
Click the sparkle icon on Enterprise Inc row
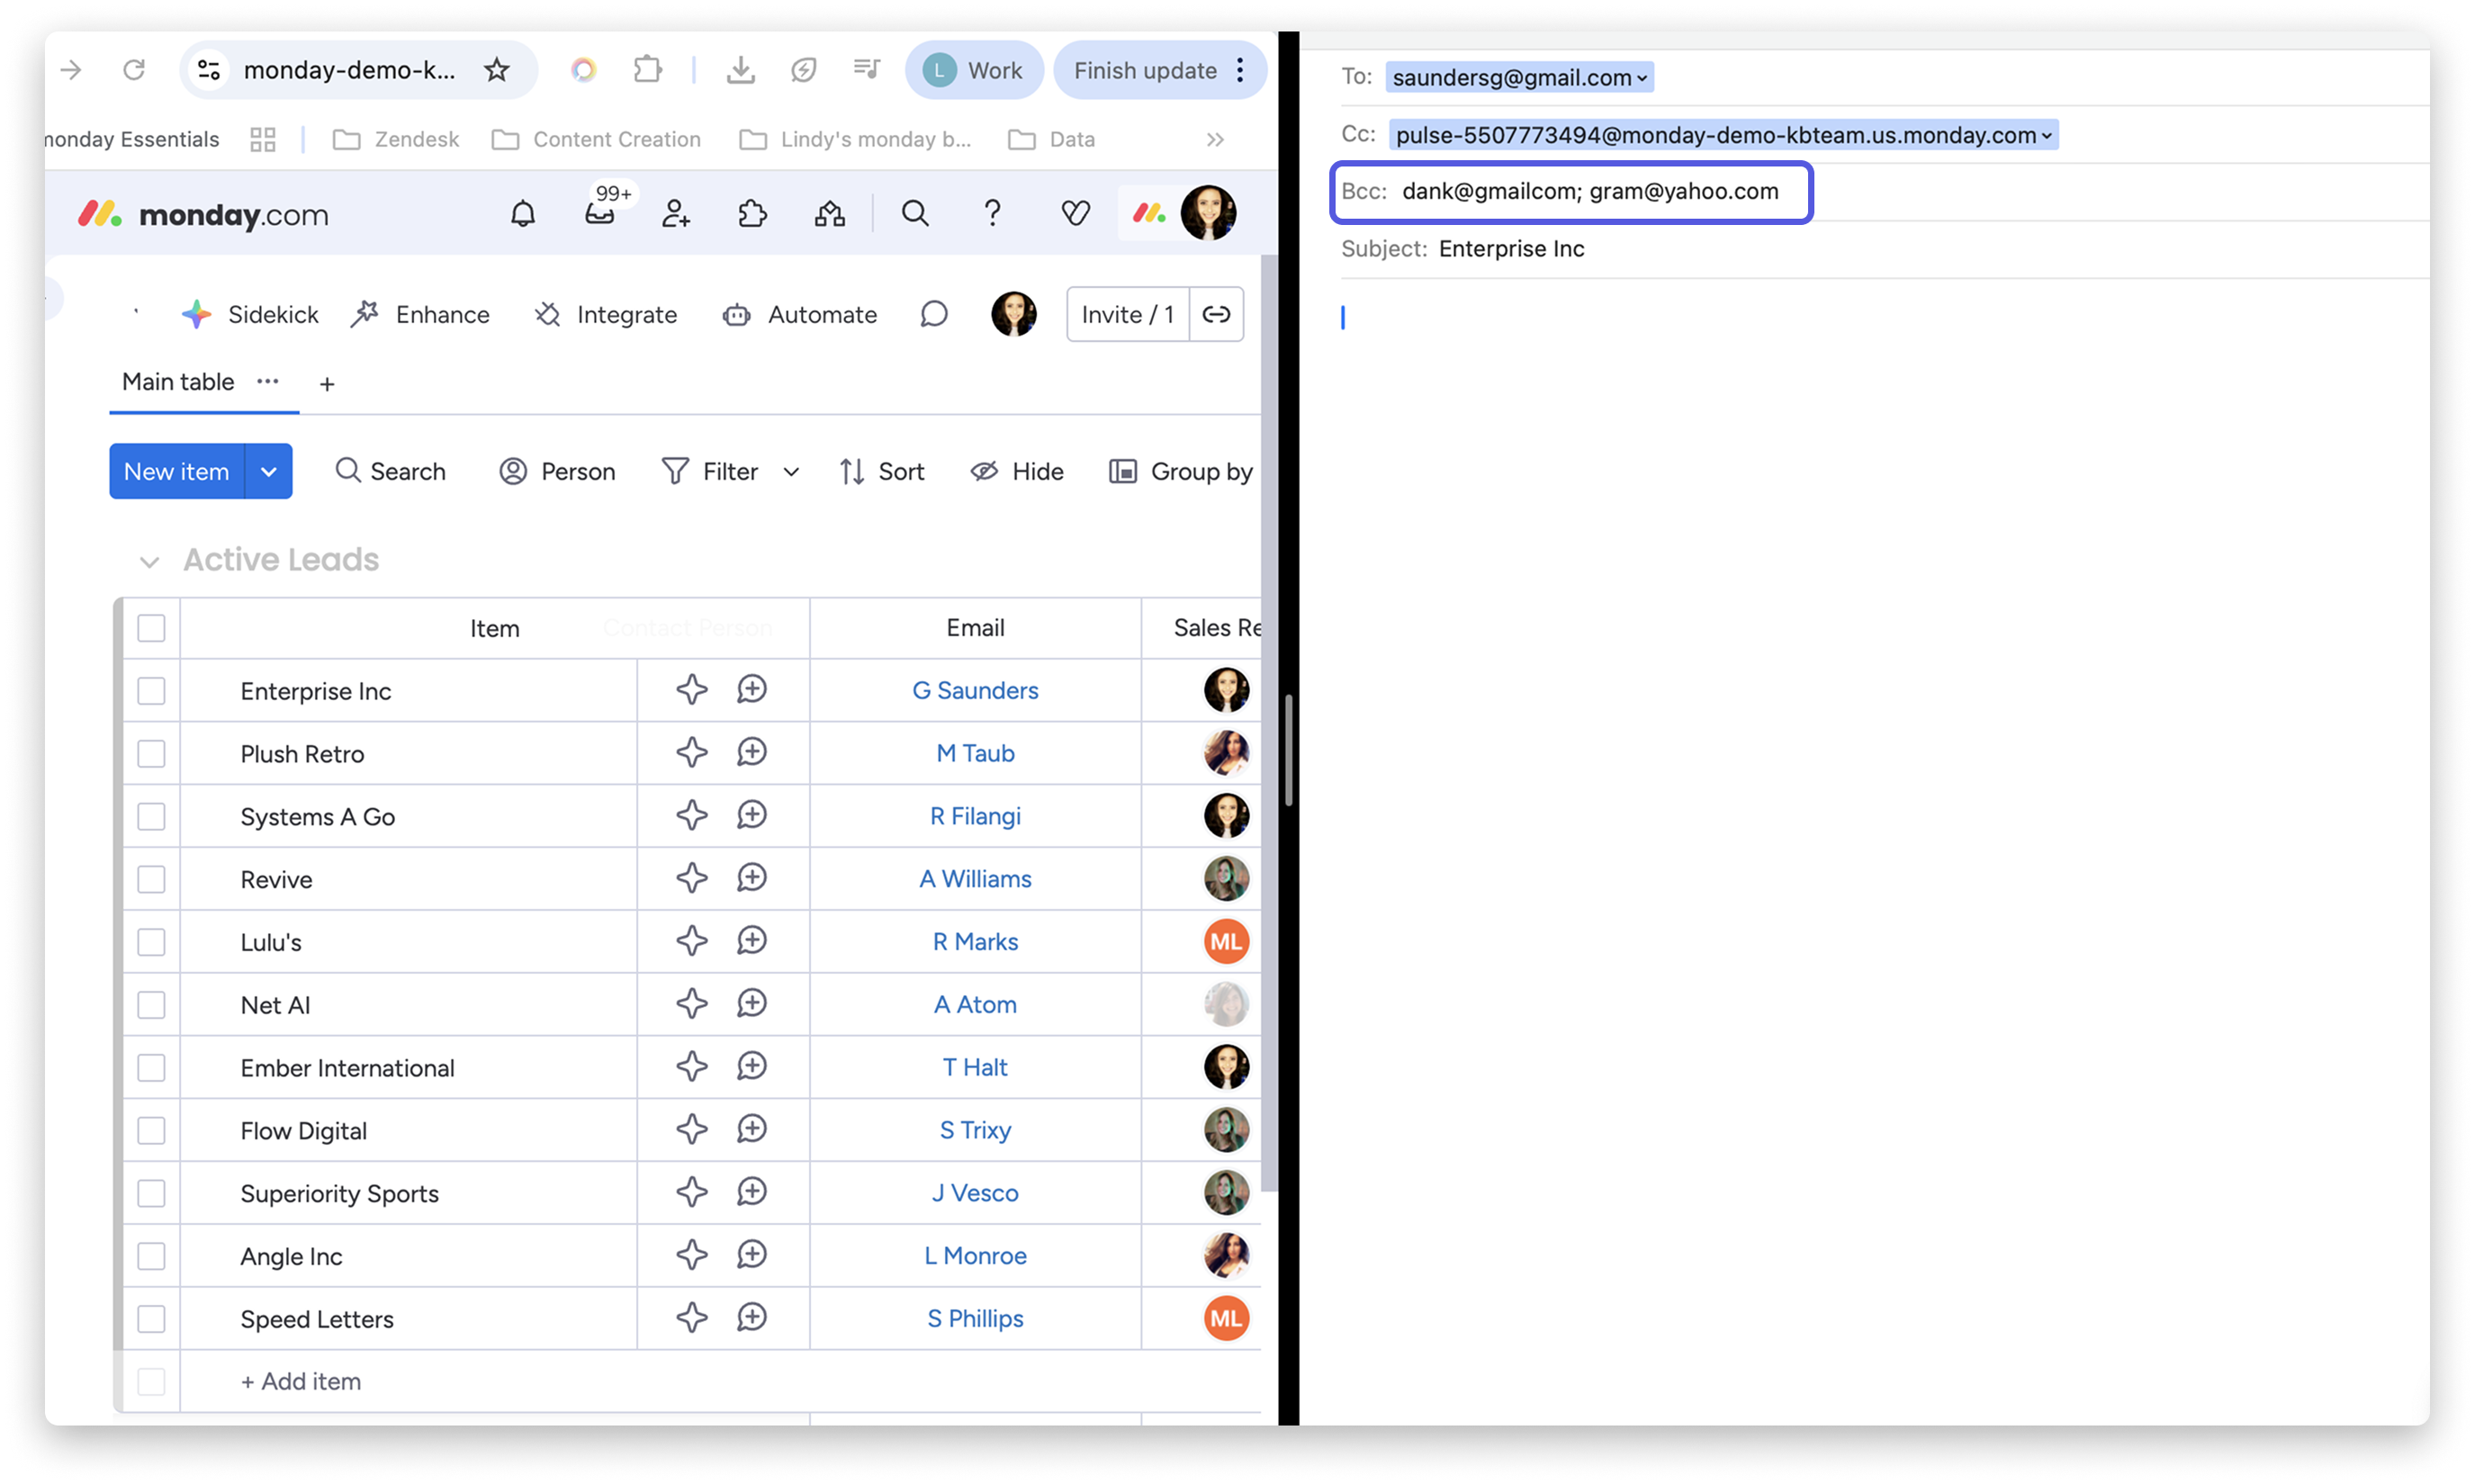pyautogui.click(x=691, y=690)
